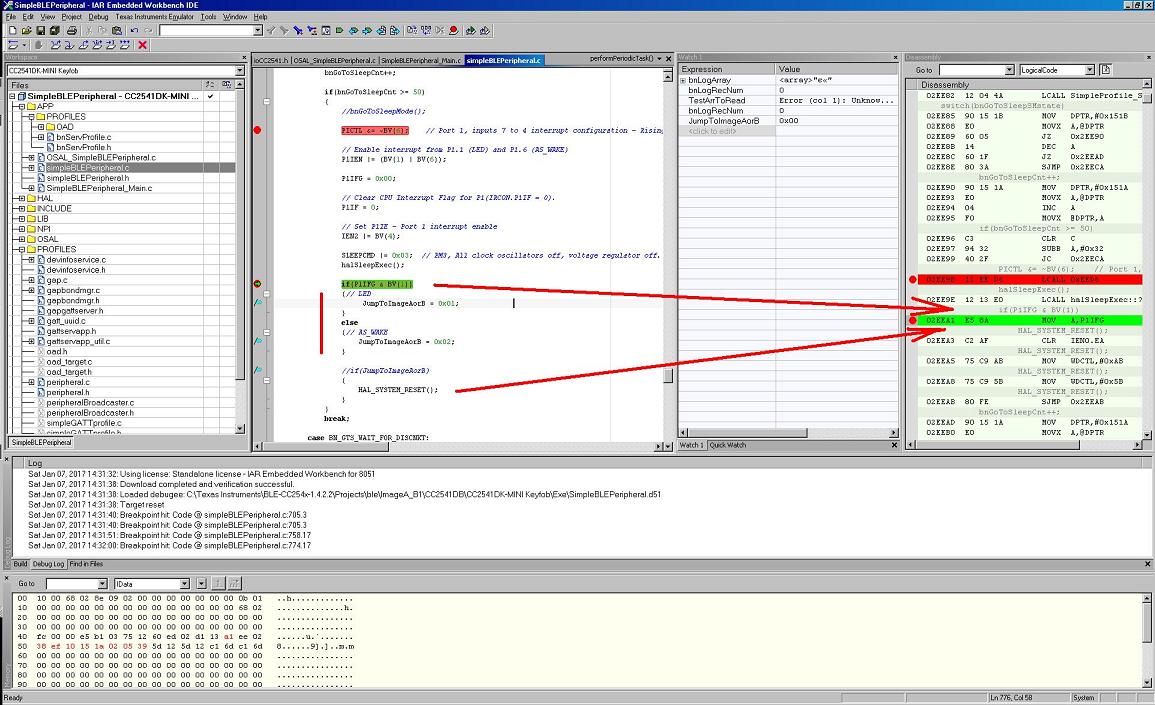Screen dimensions: 1155x705
Task: Open the Texas Instruments Emulator menu
Action: click(154, 16)
